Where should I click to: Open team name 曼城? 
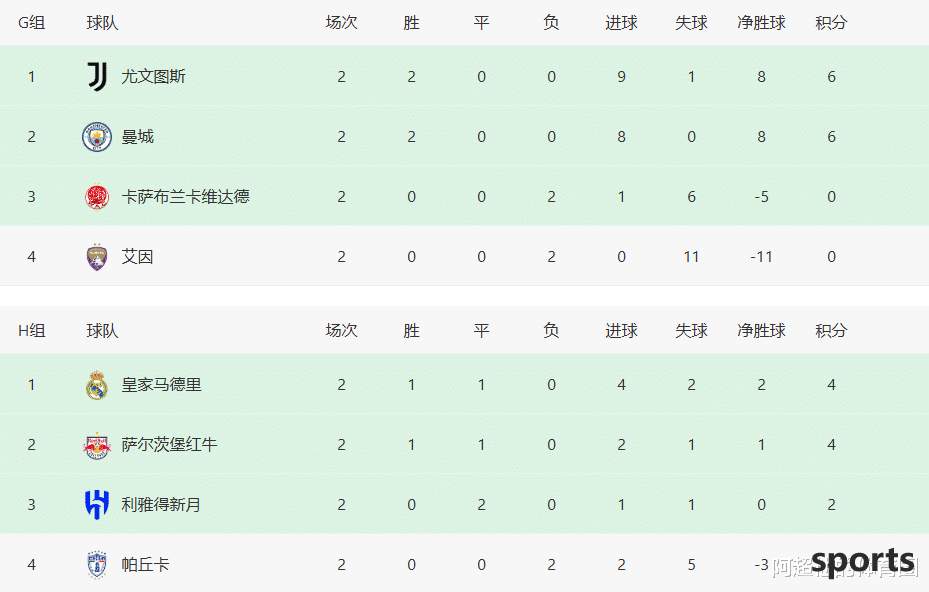click(x=137, y=137)
